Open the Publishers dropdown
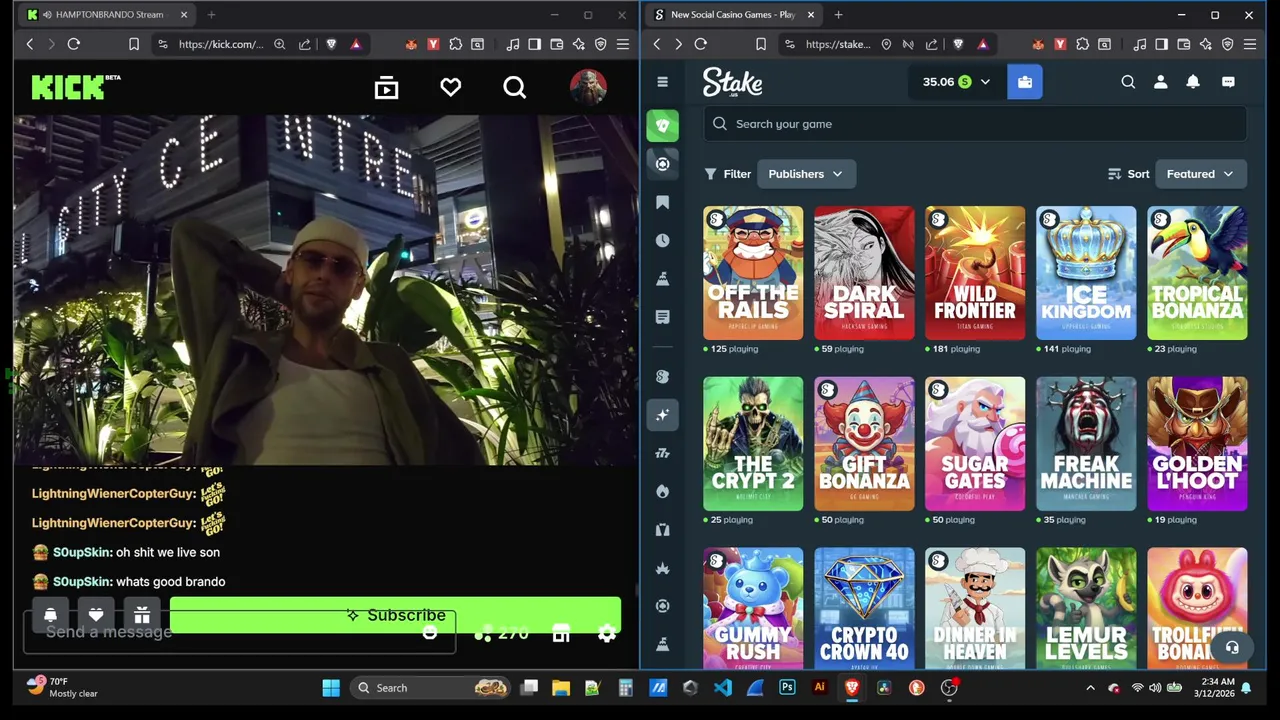Image resolution: width=1280 pixels, height=720 pixels. coord(805,174)
